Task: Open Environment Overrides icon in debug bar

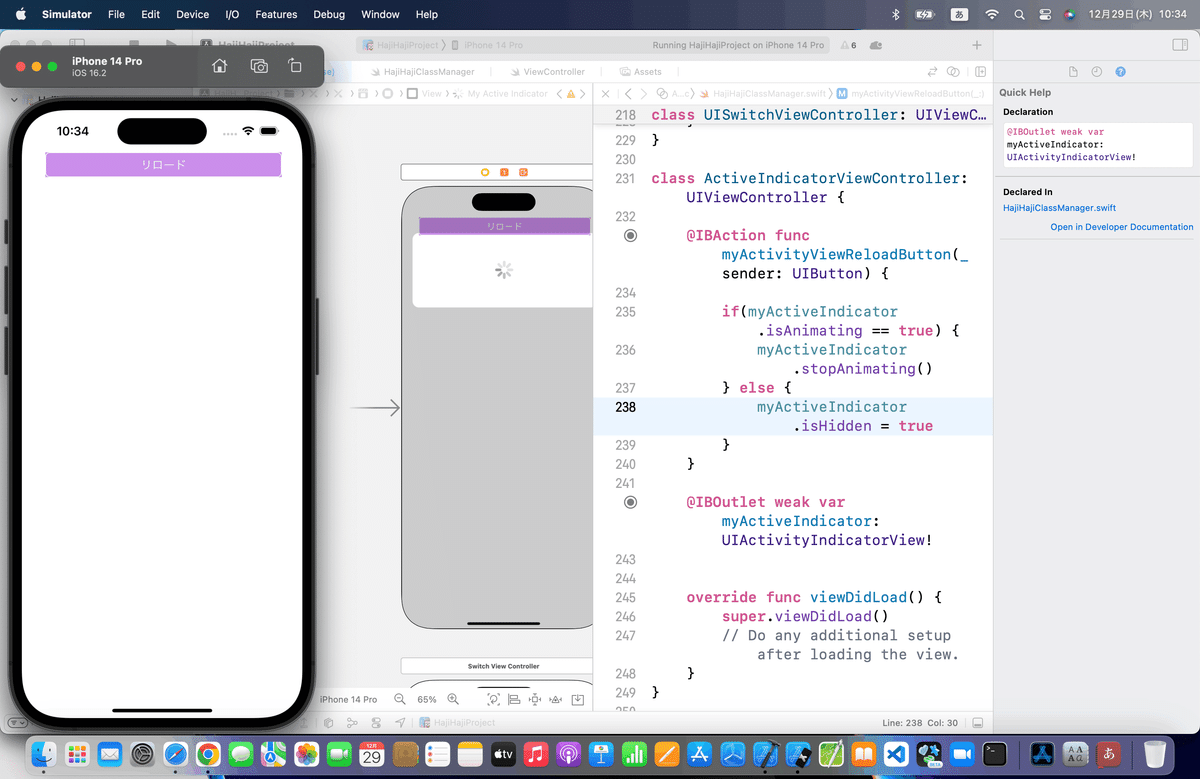Action: point(376,723)
